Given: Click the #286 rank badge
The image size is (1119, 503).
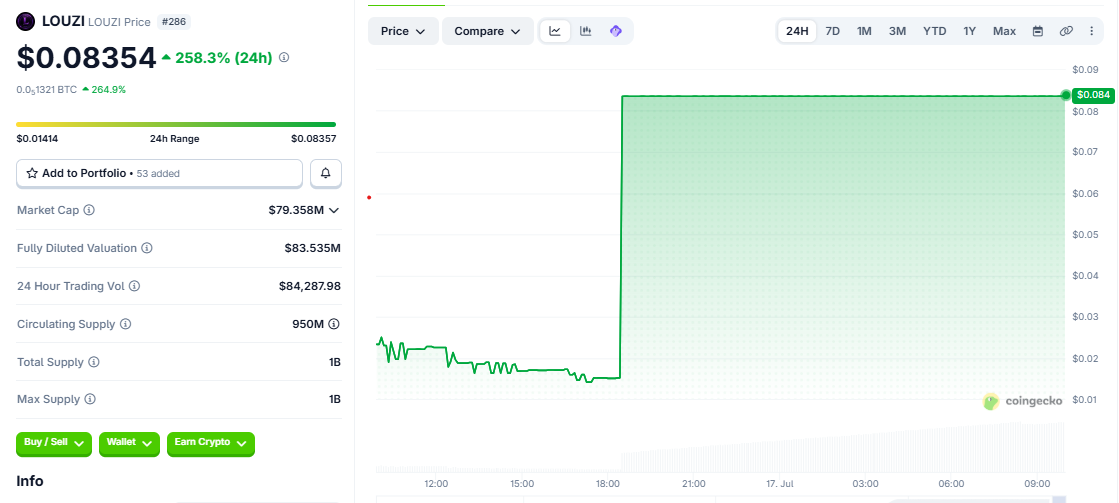Looking at the screenshot, I should click(173, 22).
